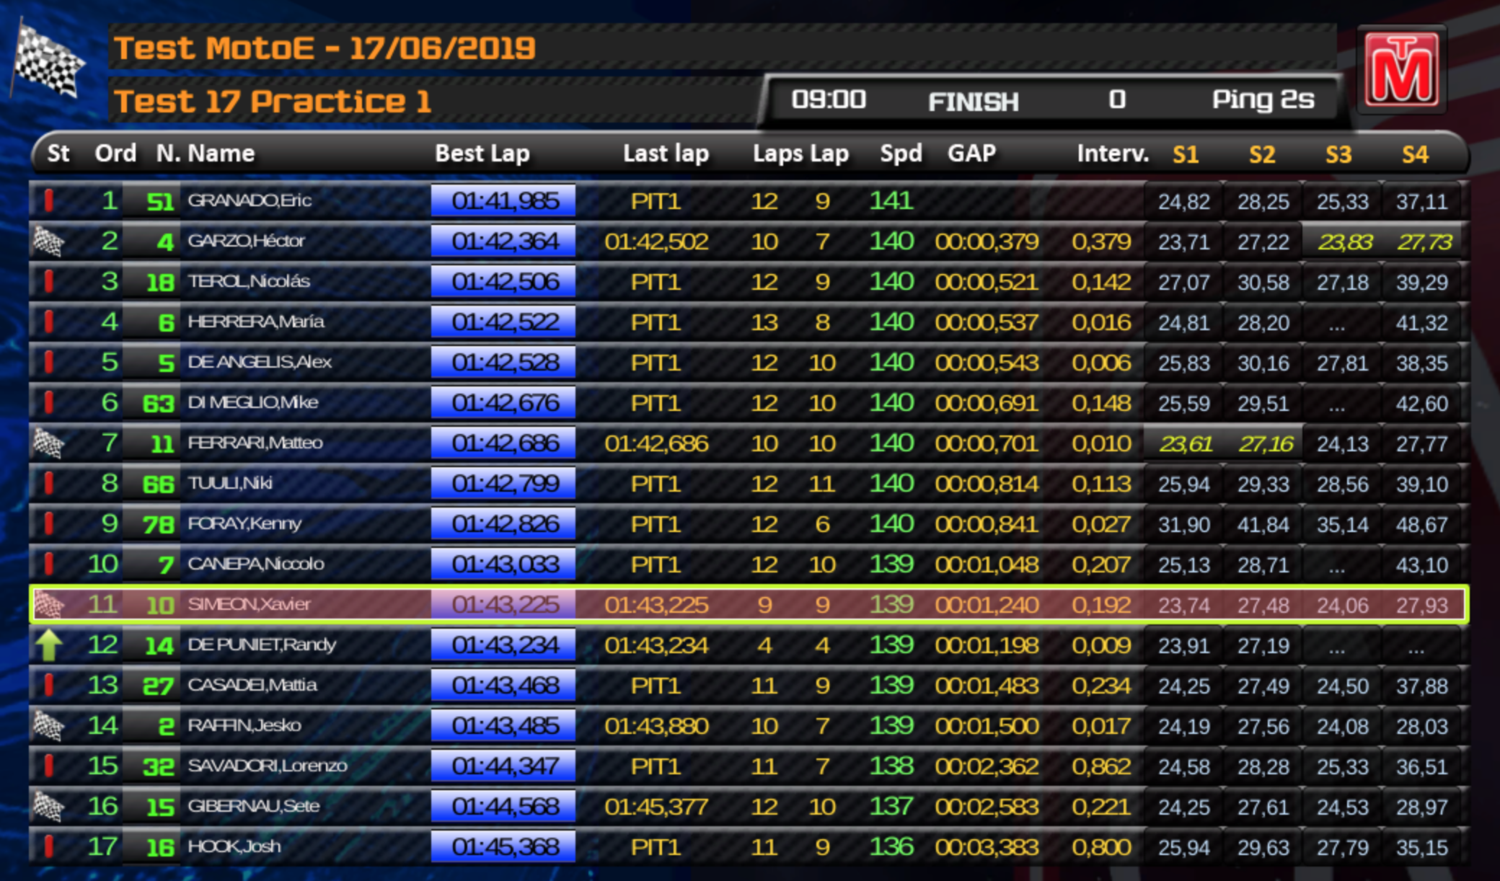Click the red status icon for CASADEI, Mattia
The height and width of the screenshot is (881, 1500).
pos(48,685)
